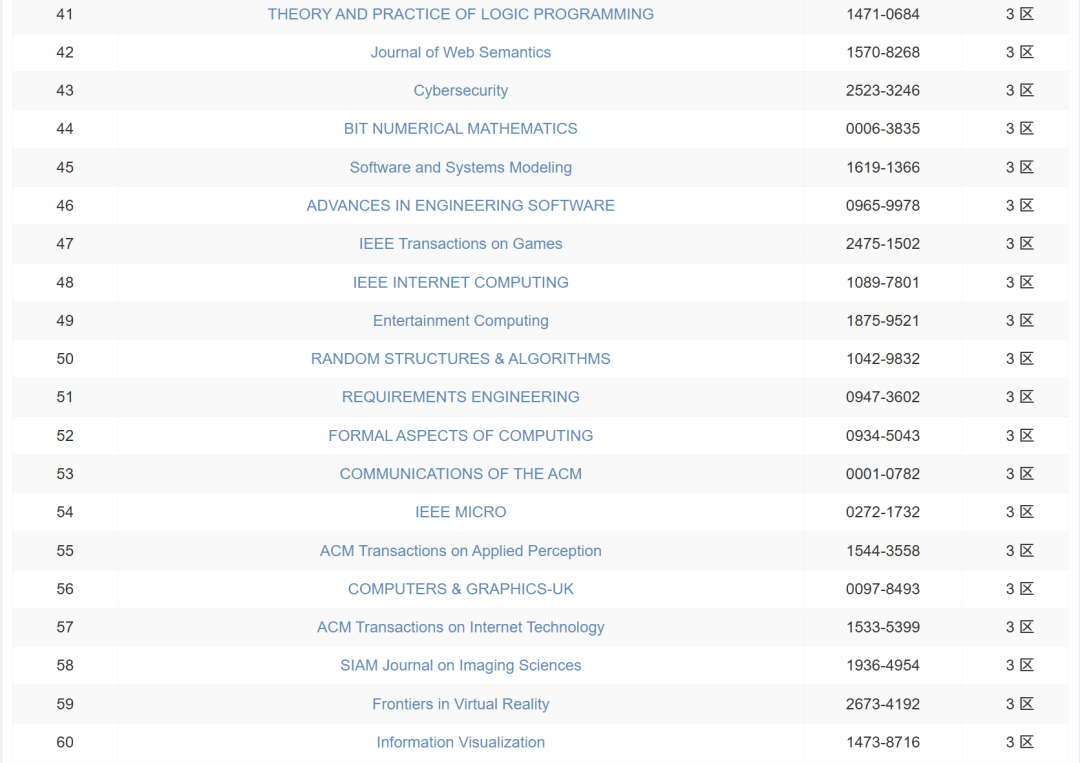
Task: Select ISSN 0001-0782 cell
Action: click(882, 474)
